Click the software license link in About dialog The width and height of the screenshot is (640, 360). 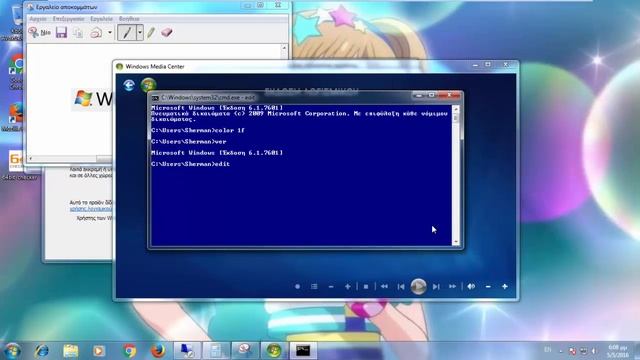pos(91,209)
